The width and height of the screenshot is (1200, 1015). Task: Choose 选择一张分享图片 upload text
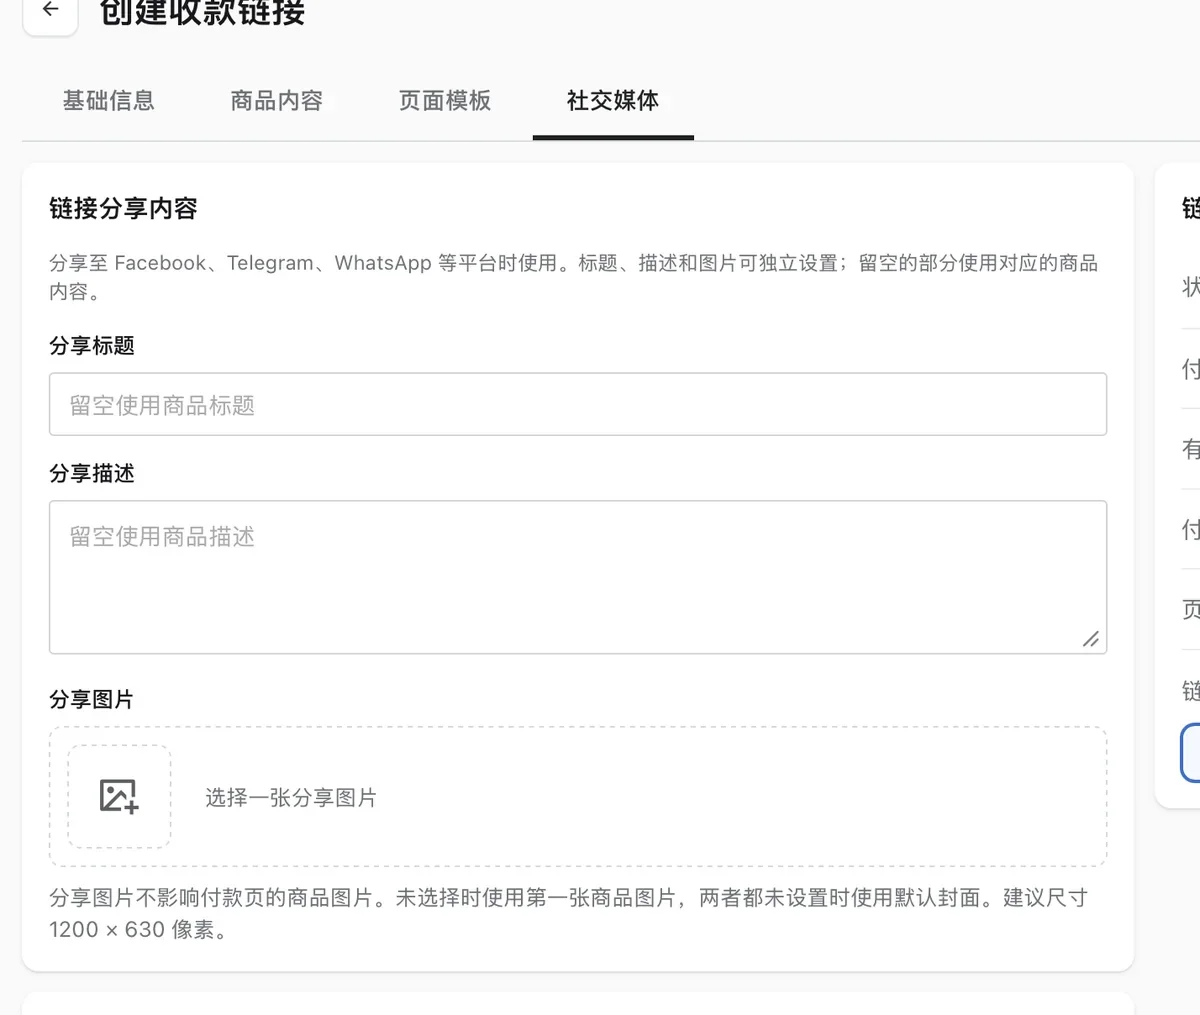pyautogui.click(x=291, y=798)
